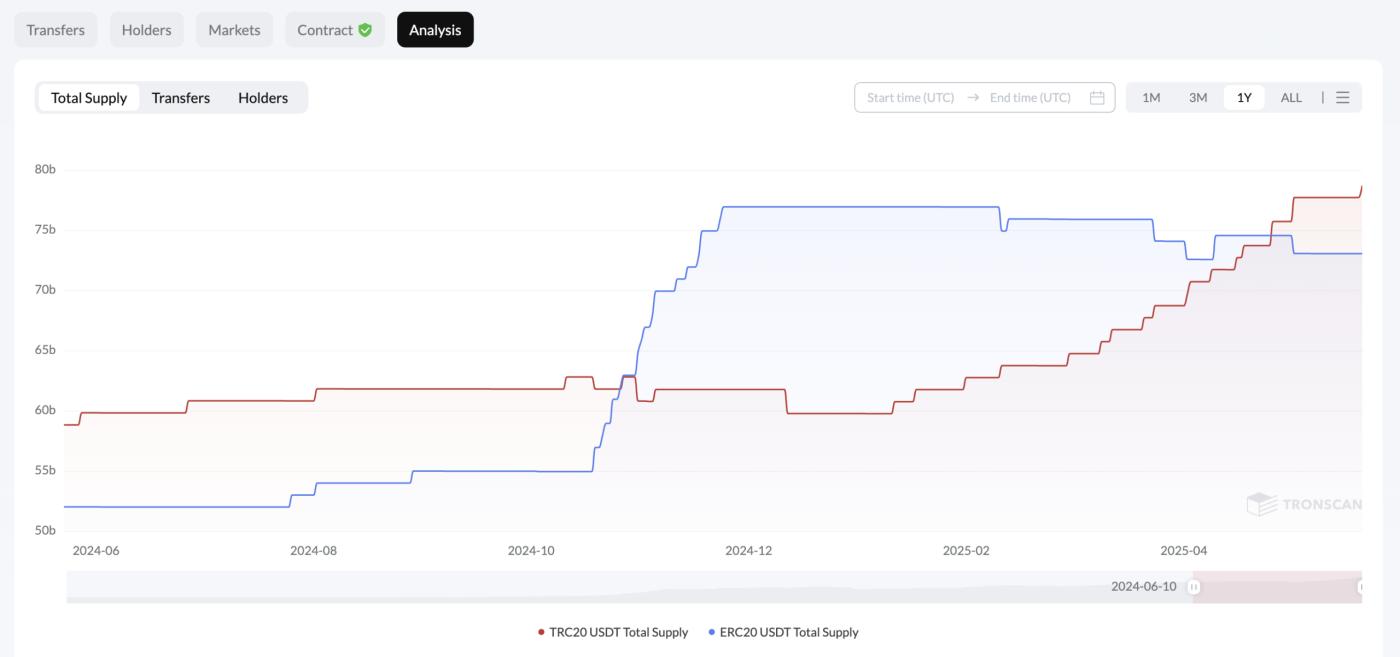Click the left range slider handle
1400x657 pixels.
pyautogui.click(x=1193, y=587)
